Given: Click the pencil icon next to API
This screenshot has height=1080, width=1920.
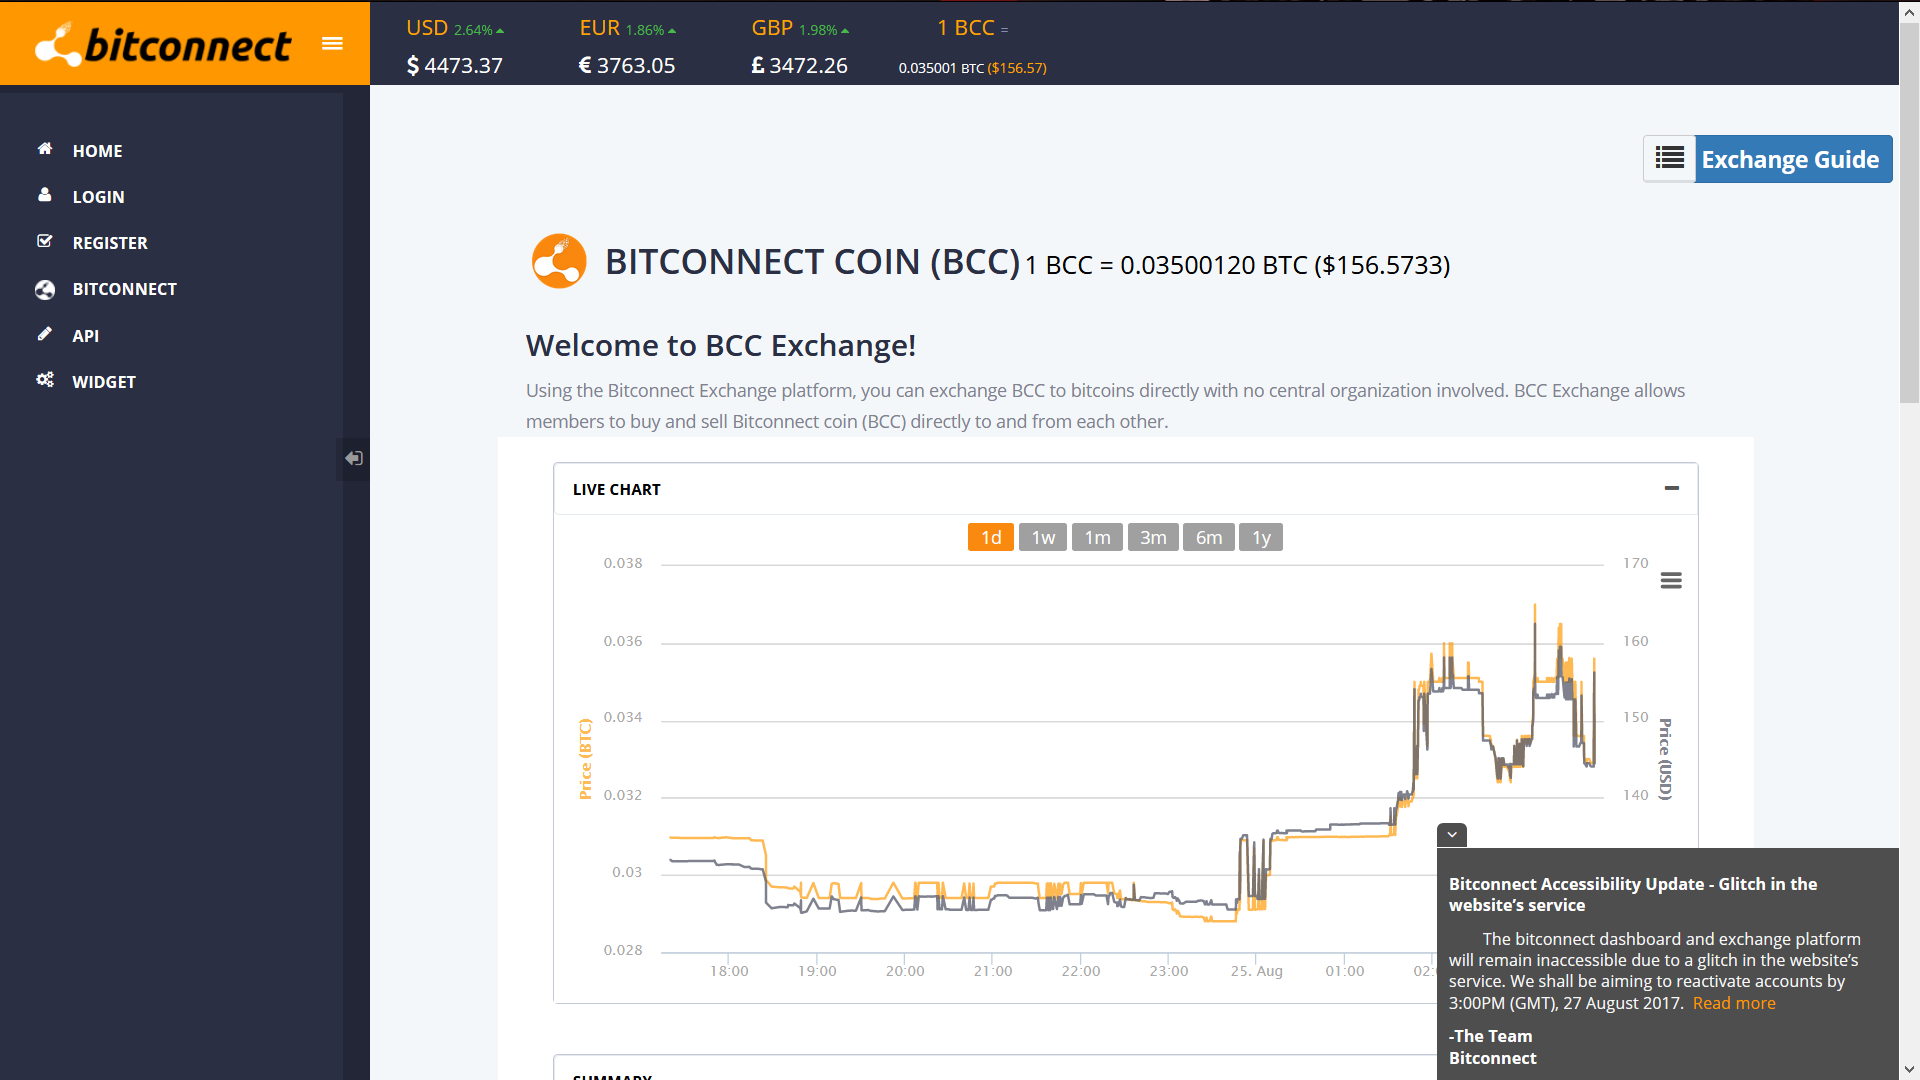Looking at the screenshot, I should 45,334.
